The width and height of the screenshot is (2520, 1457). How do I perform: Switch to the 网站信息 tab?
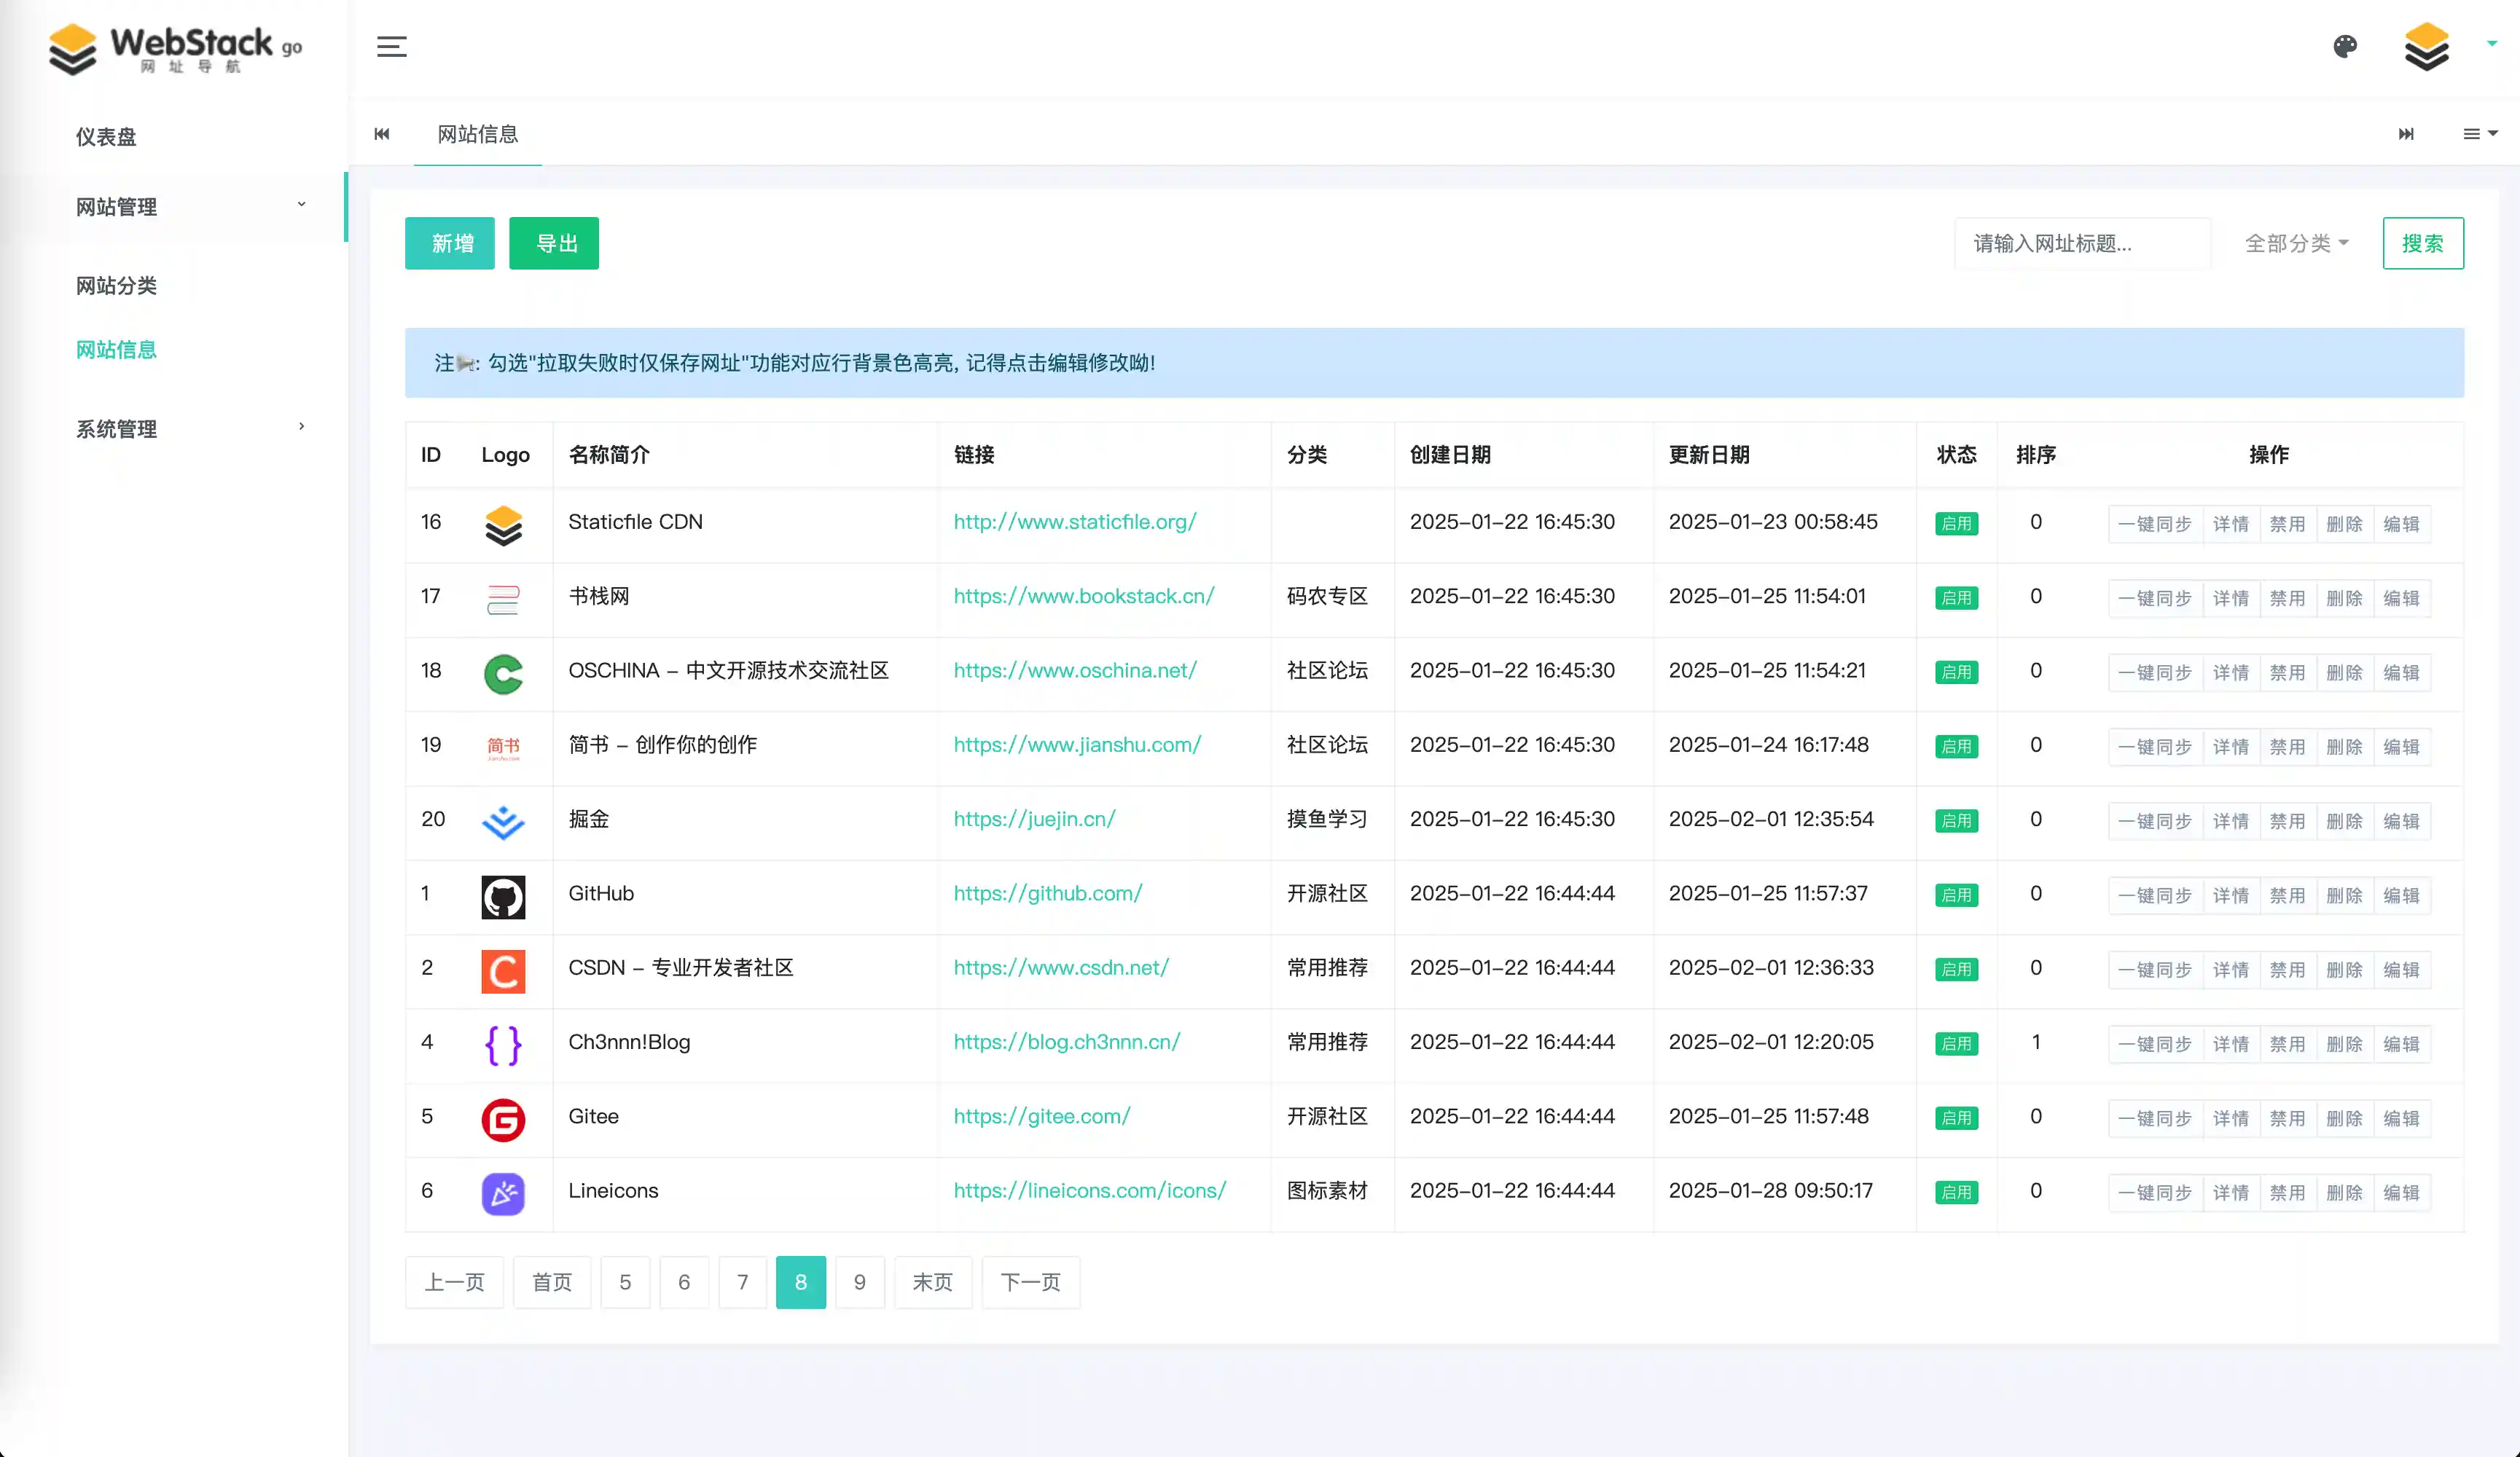coord(477,134)
